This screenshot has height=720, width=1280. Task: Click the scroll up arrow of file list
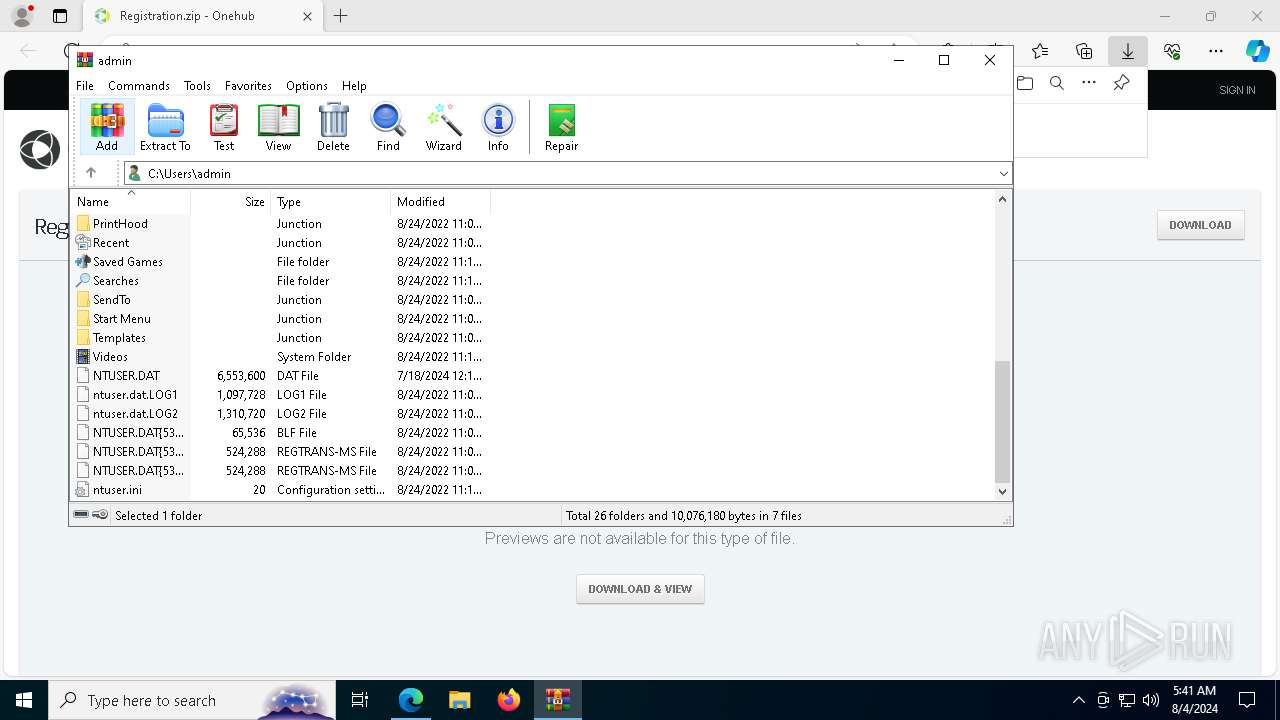tap(1002, 199)
